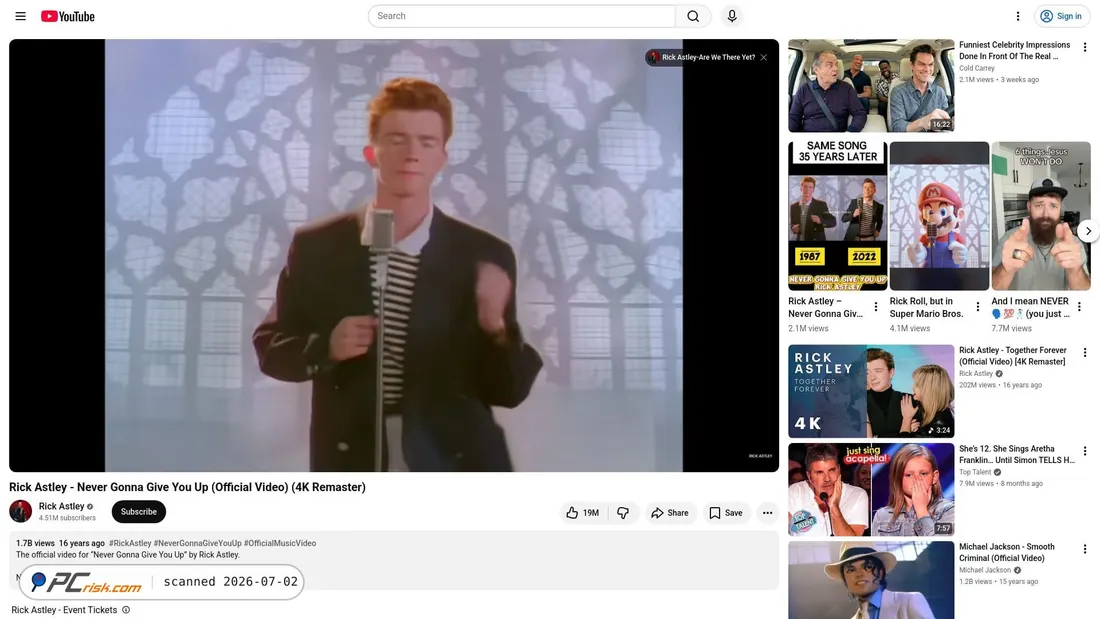Open 'She's 12. She Sings Aretha Franklin' thumbnail
The image size is (1100, 619).
[871, 489]
